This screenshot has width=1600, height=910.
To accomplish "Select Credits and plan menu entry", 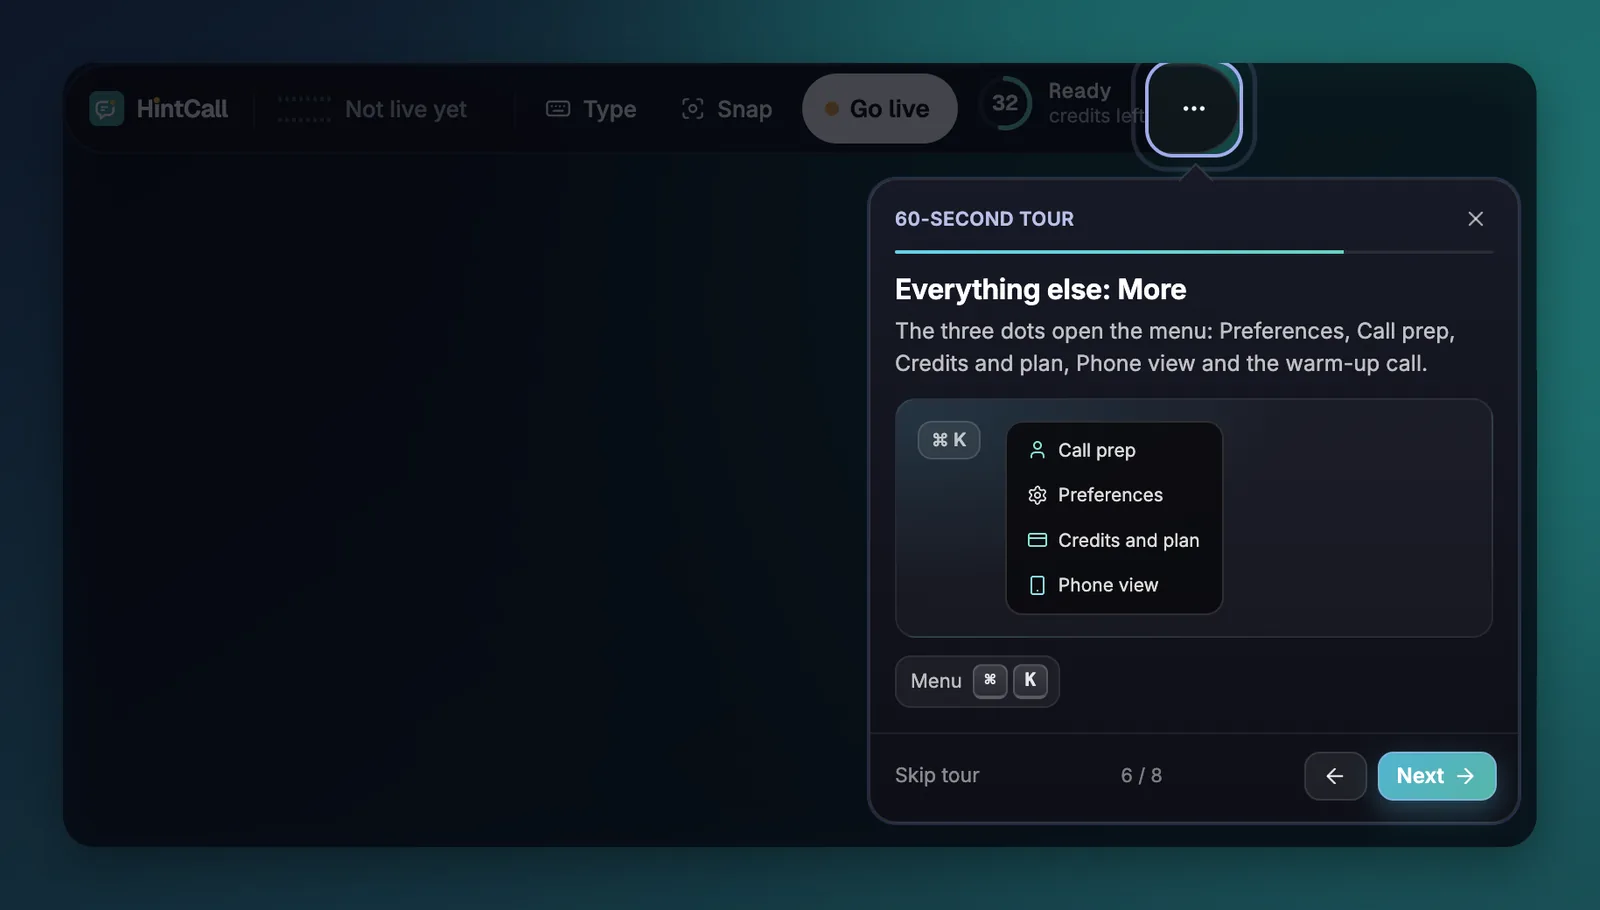I will tap(1114, 540).
